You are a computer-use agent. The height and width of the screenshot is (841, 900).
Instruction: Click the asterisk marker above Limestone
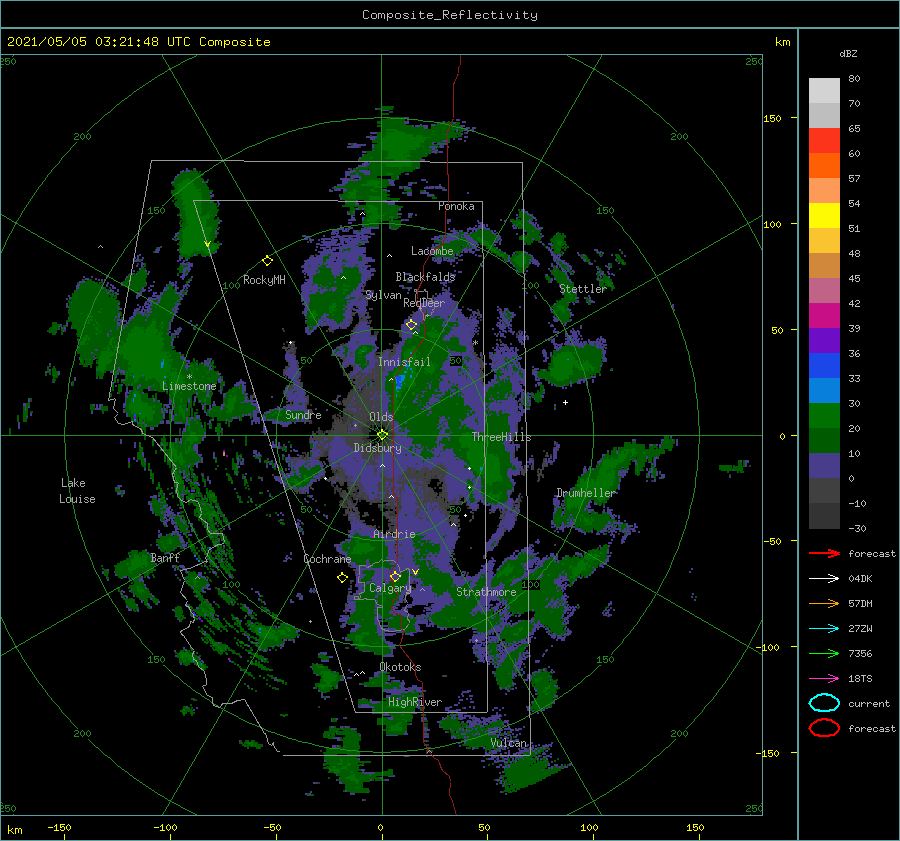[x=189, y=377]
